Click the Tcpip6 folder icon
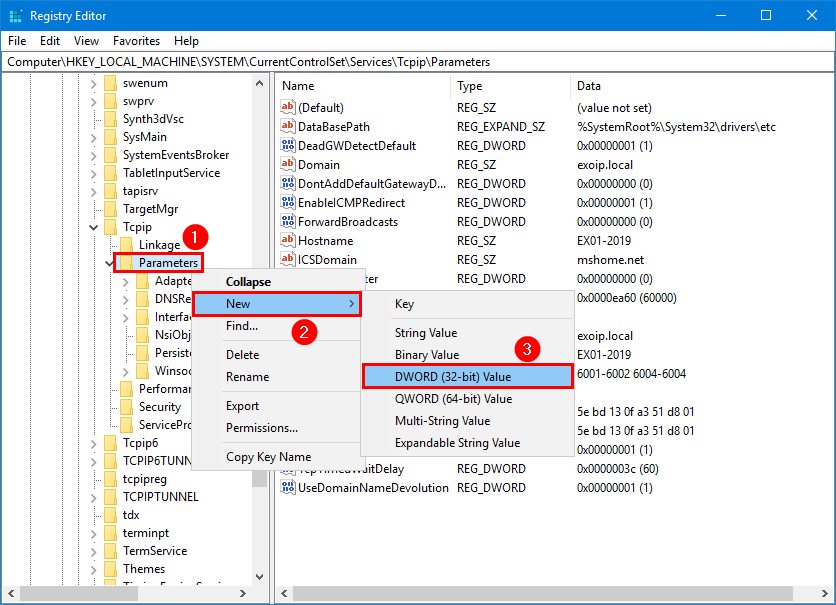The image size is (836, 605). tap(110, 443)
